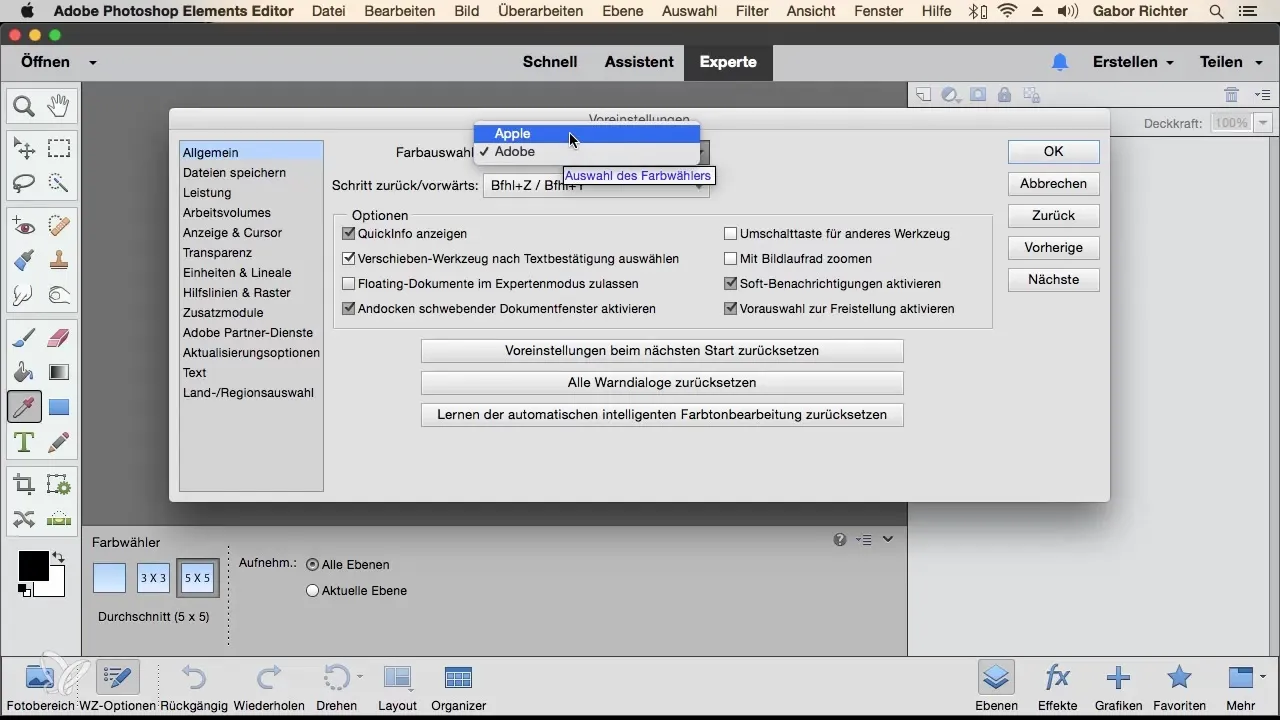Select the Hand tool
Image resolution: width=1280 pixels, height=720 pixels.
pos(59,105)
